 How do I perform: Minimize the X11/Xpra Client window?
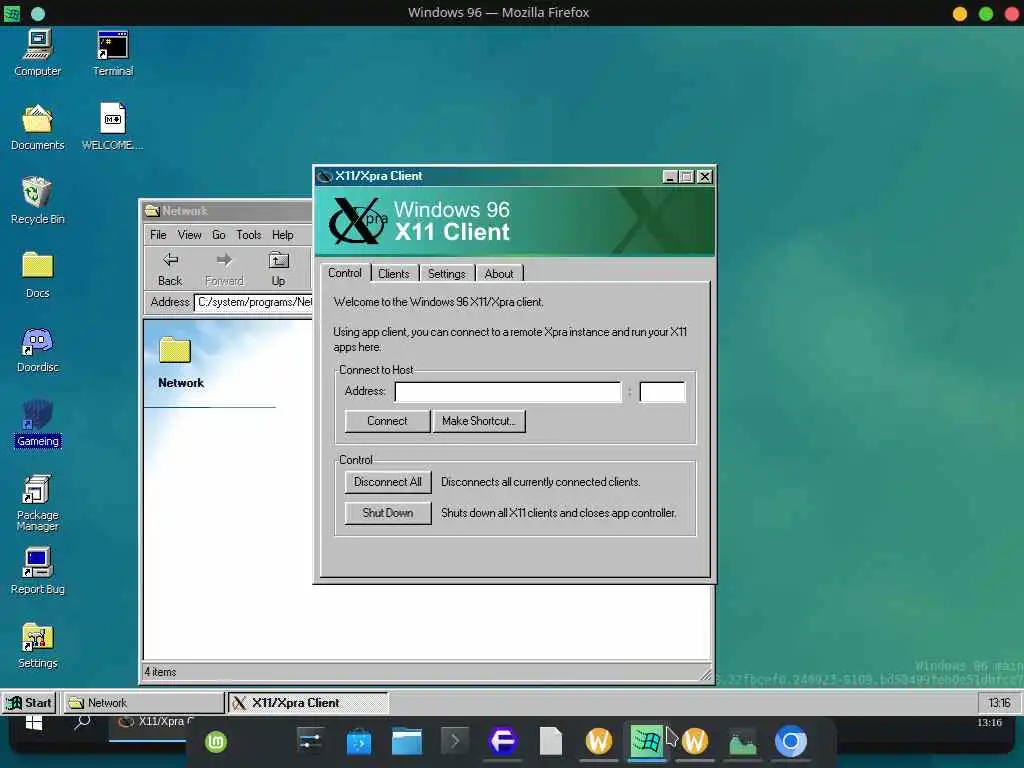coord(669,176)
